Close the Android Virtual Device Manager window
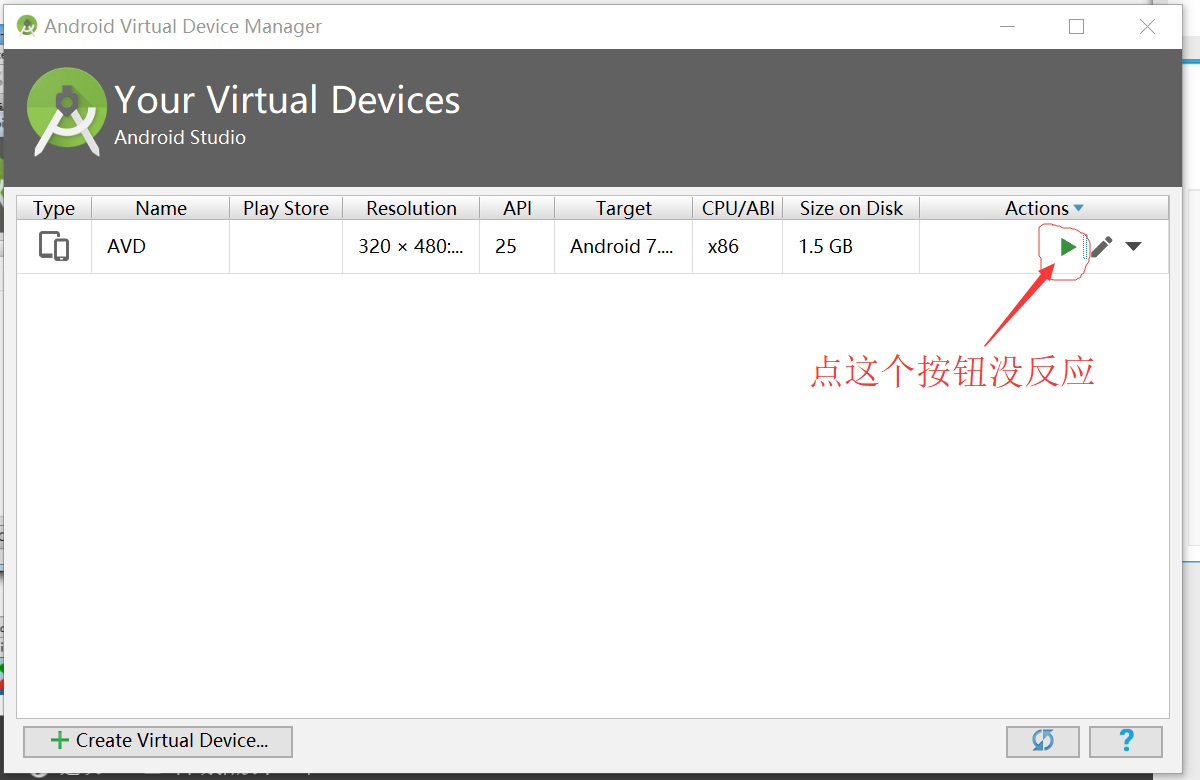The height and width of the screenshot is (780, 1200). (x=1147, y=27)
